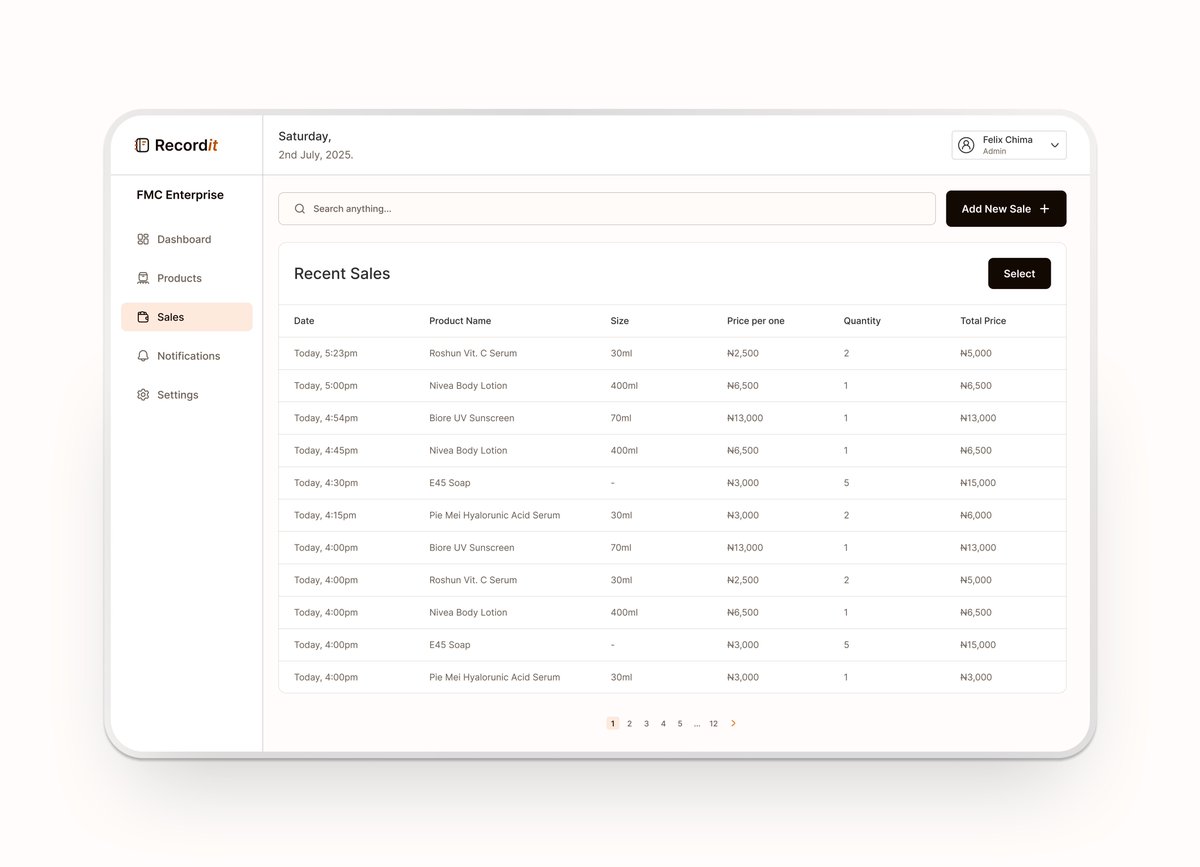Select current page 1 indicator

click(612, 723)
